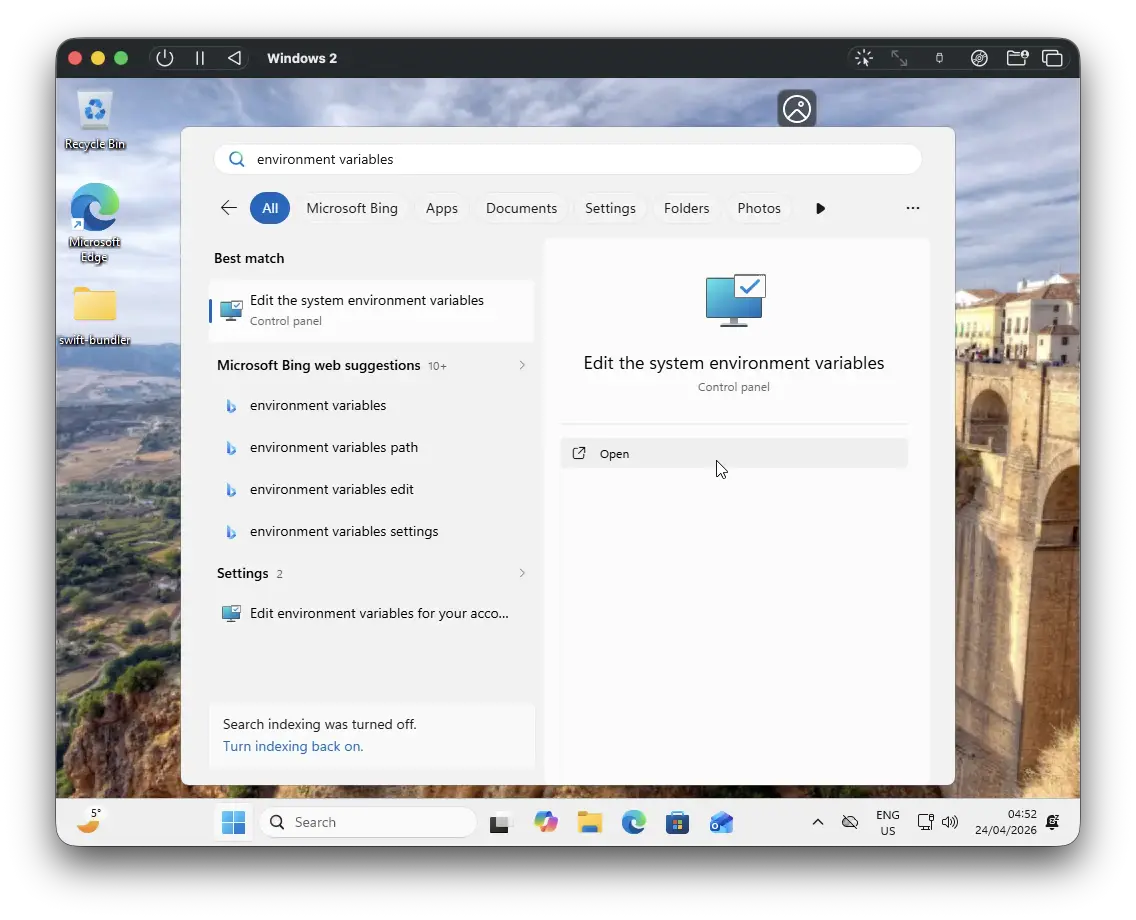The width and height of the screenshot is (1136, 920).
Task: Click the VM power button
Action: click(164, 58)
